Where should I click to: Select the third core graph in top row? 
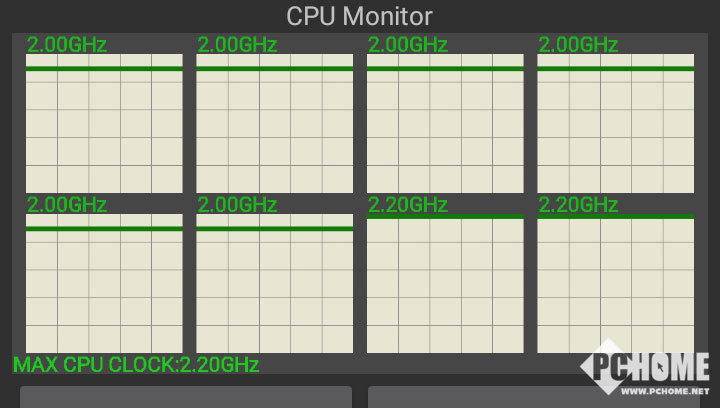coord(445,123)
